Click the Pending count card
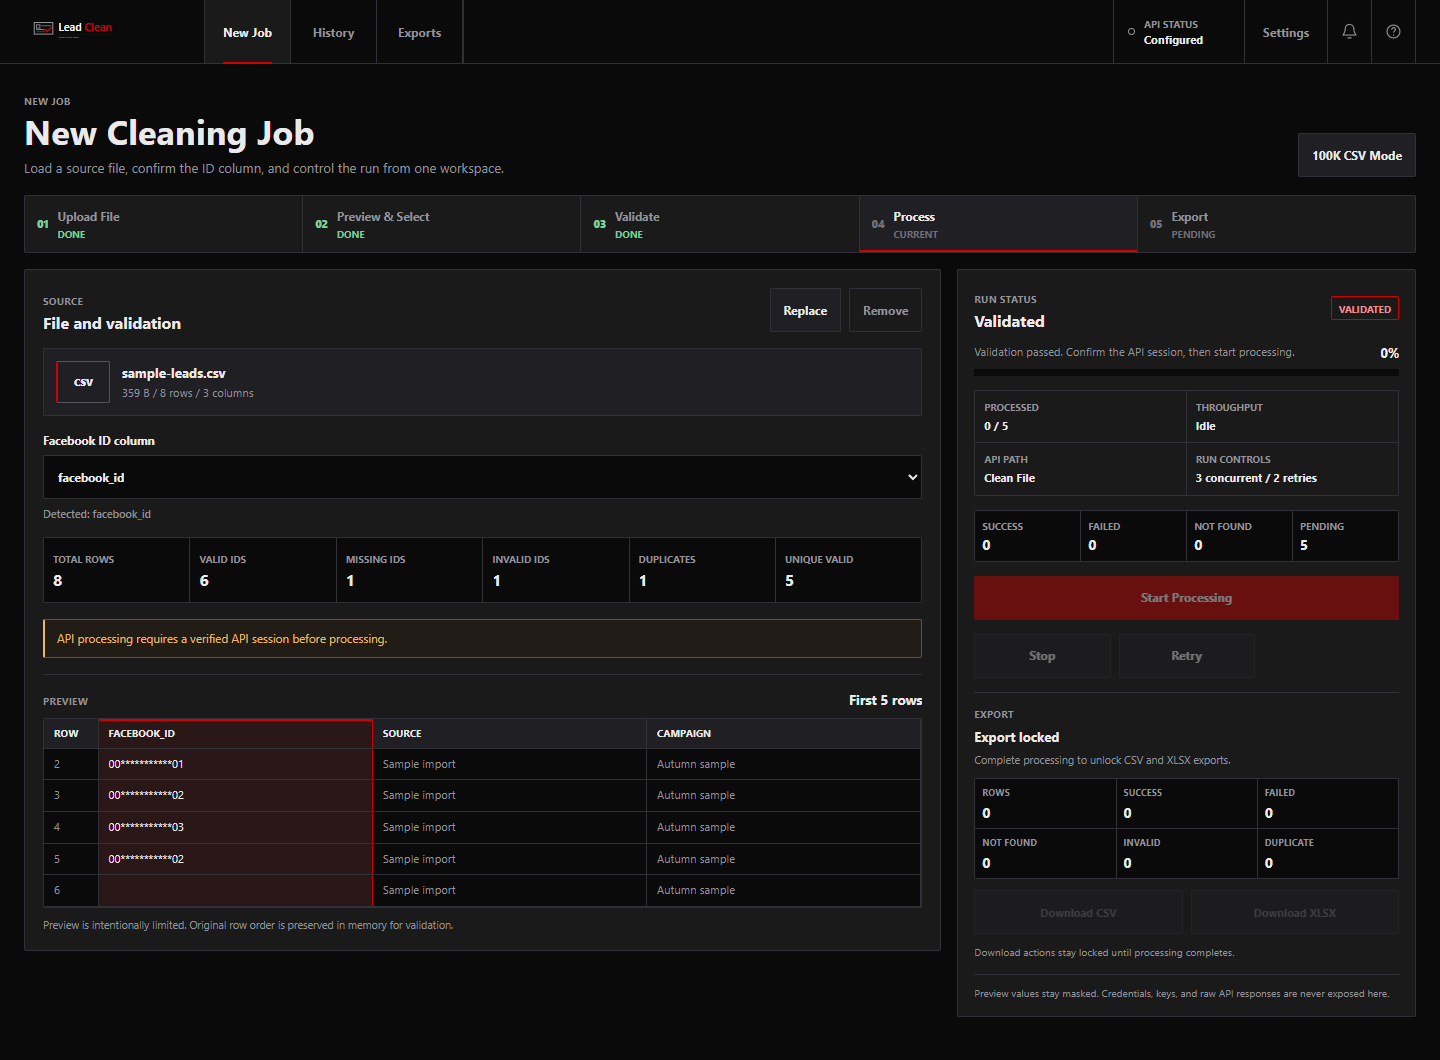The image size is (1440, 1060). point(1345,536)
